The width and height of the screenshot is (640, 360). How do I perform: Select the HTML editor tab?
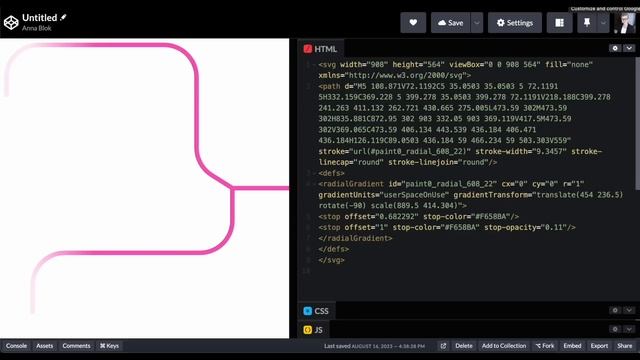pos(321,49)
